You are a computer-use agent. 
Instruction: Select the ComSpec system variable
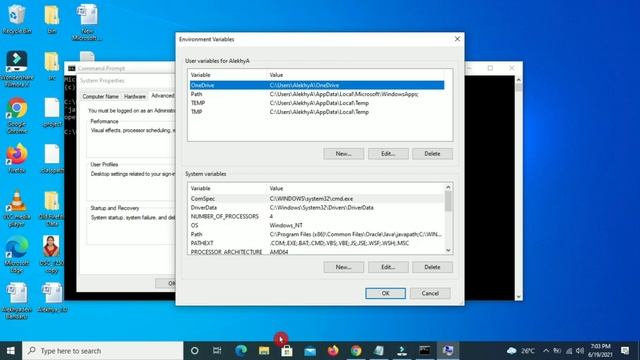pos(317,199)
